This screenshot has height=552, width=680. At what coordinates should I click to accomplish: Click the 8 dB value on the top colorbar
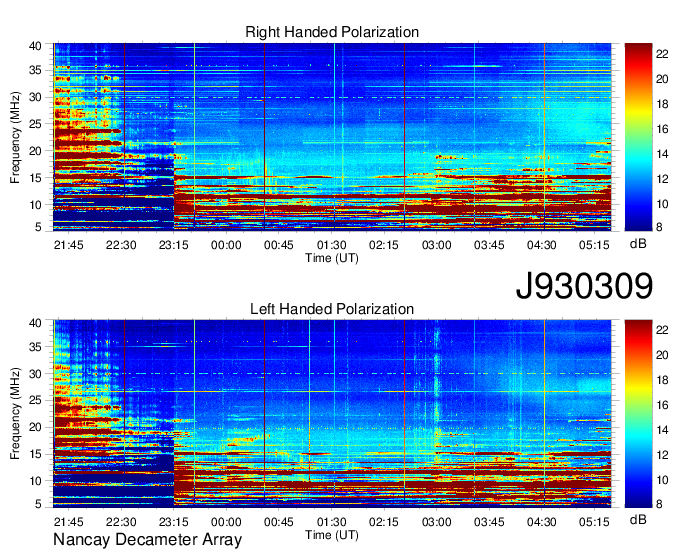[659, 227]
